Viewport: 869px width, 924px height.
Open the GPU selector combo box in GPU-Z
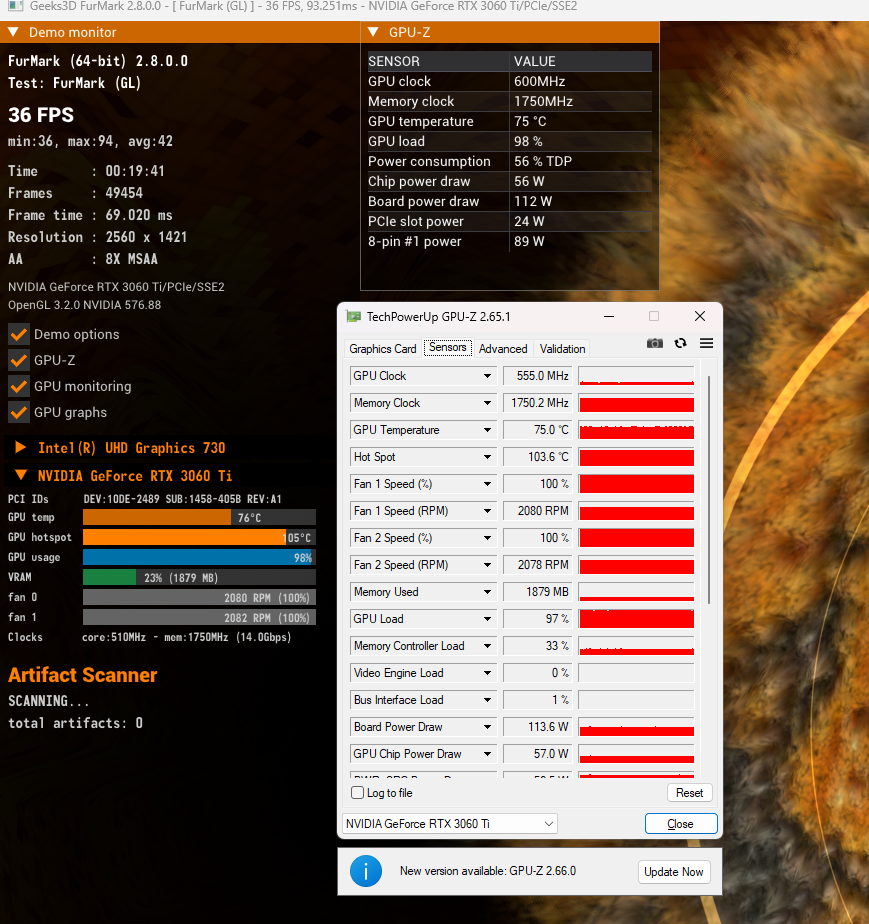[450, 824]
